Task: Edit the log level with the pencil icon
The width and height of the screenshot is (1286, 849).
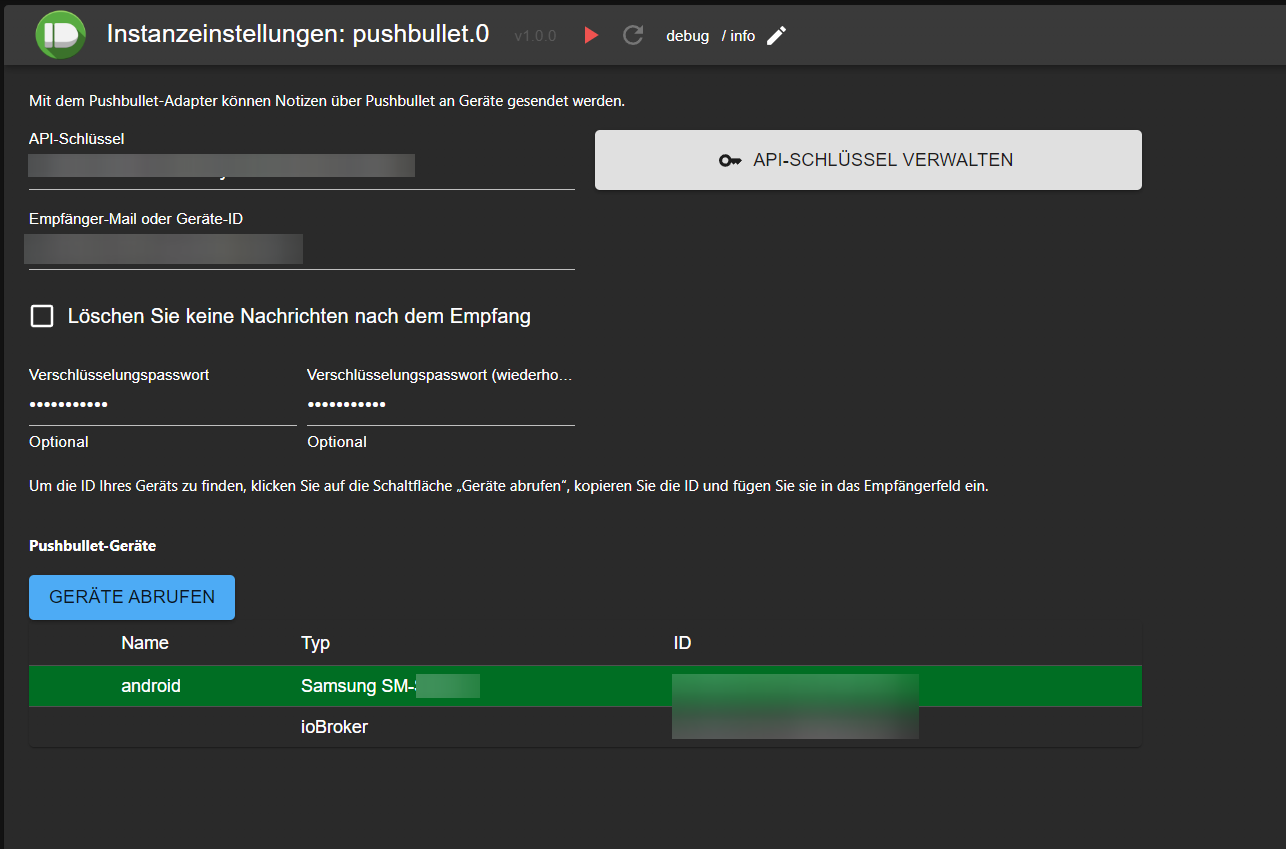Action: coord(776,36)
